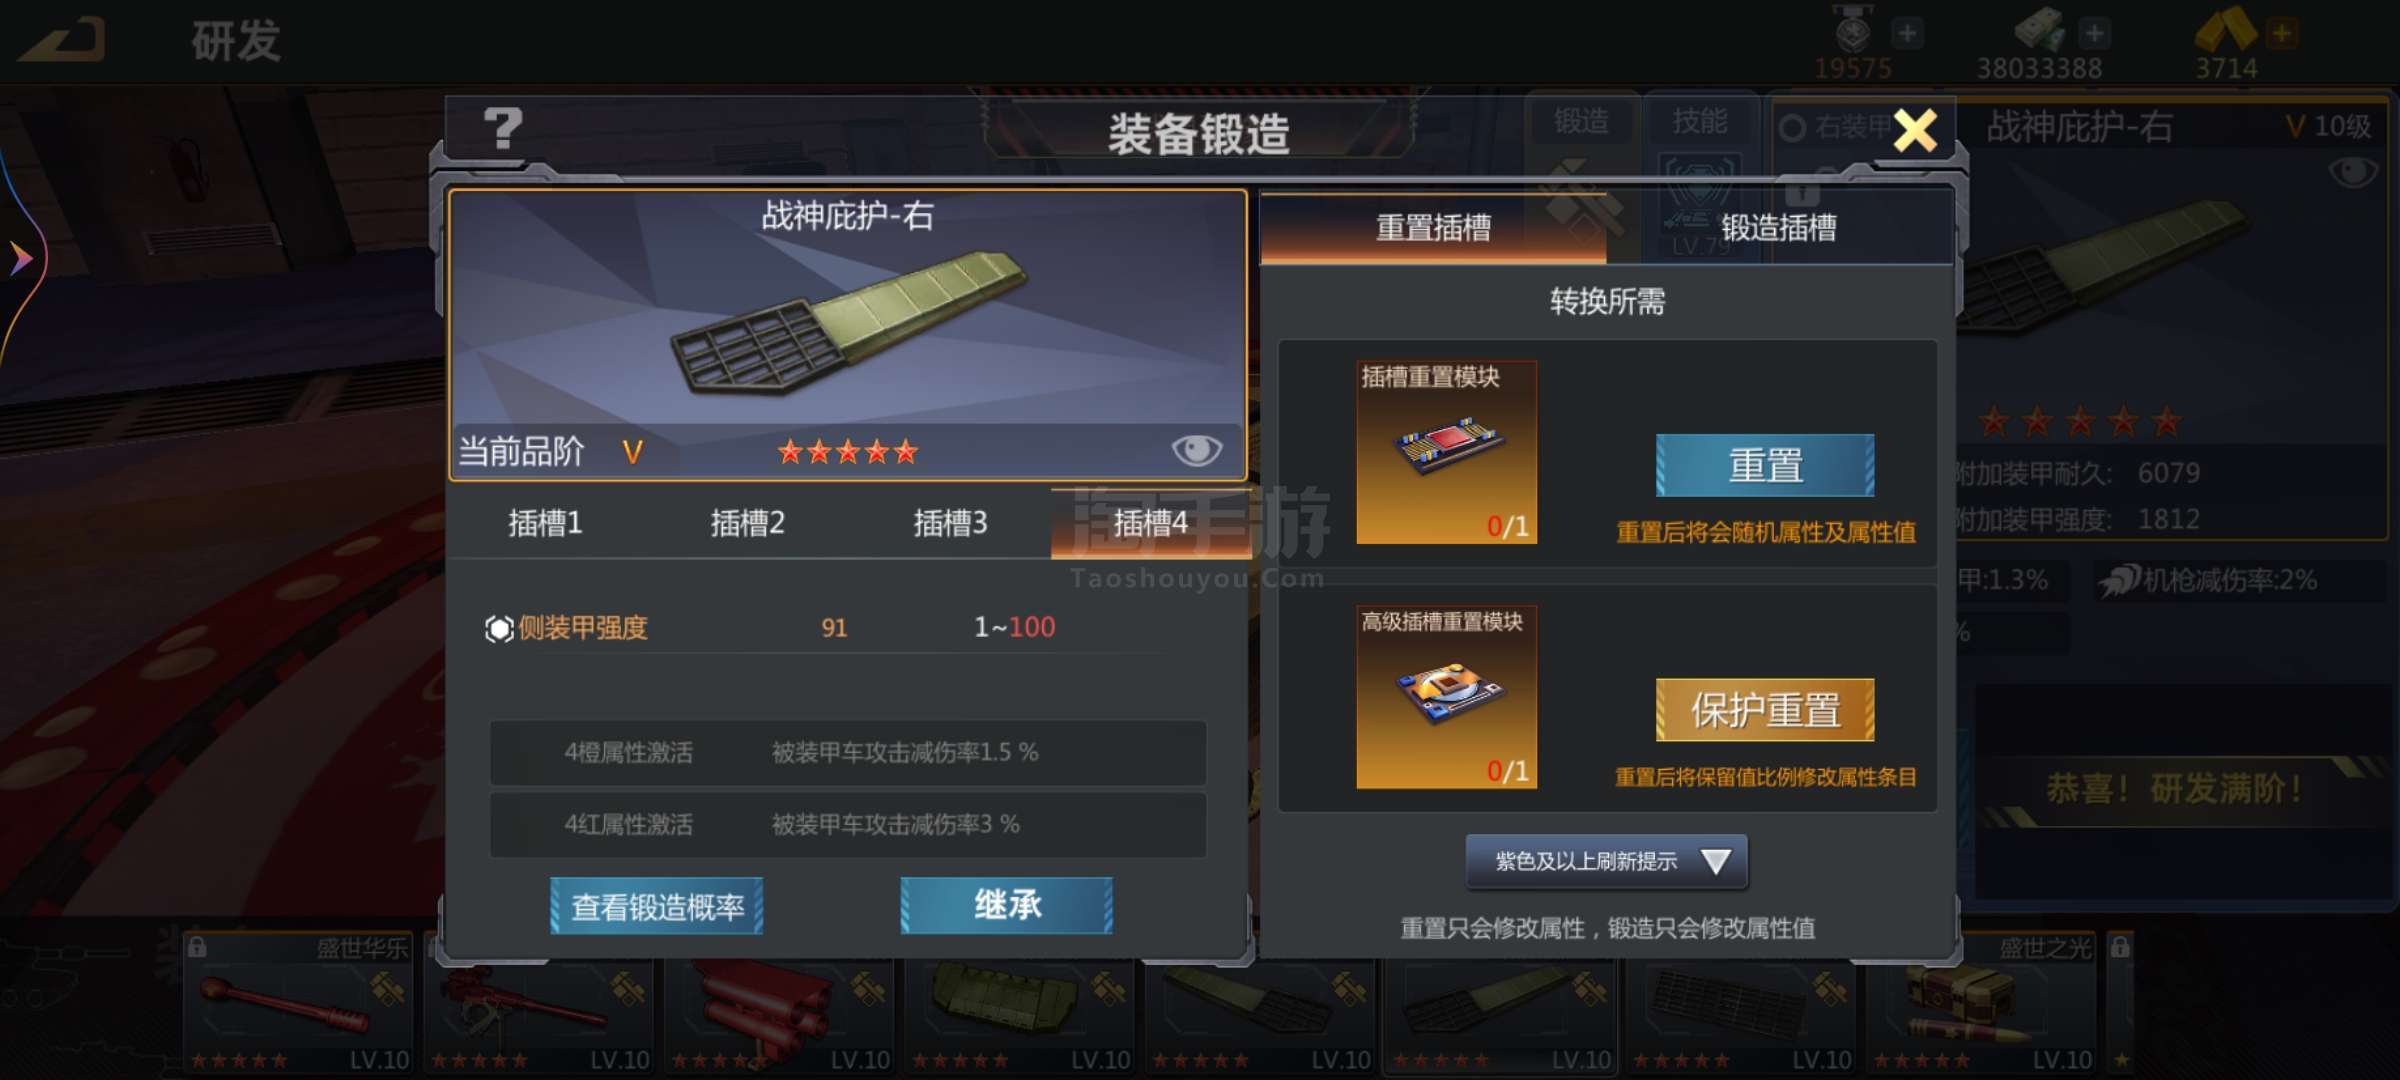Image resolution: width=2400 pixels, height=1080 pixels.
Task: Add more cash with plus icon
Action: 2094,33
